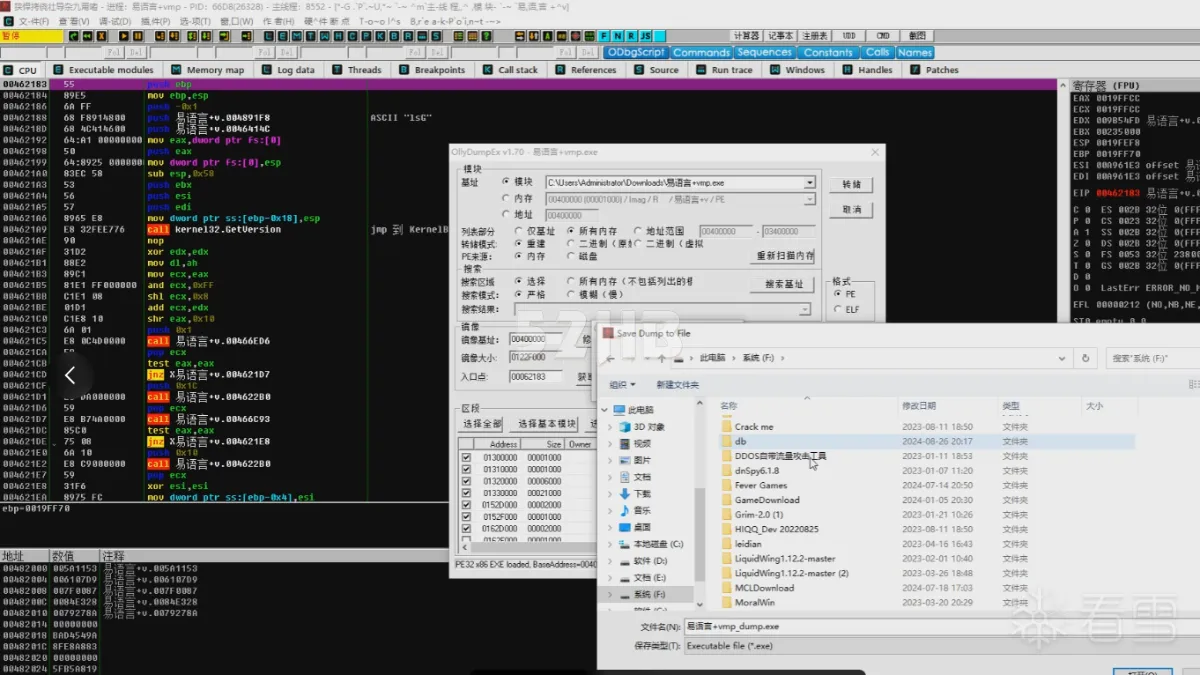Open module path dropdown in OllyDumpEx
Image resolution: width=1200 pixels, height=675 pixels.
coord(809,183)
